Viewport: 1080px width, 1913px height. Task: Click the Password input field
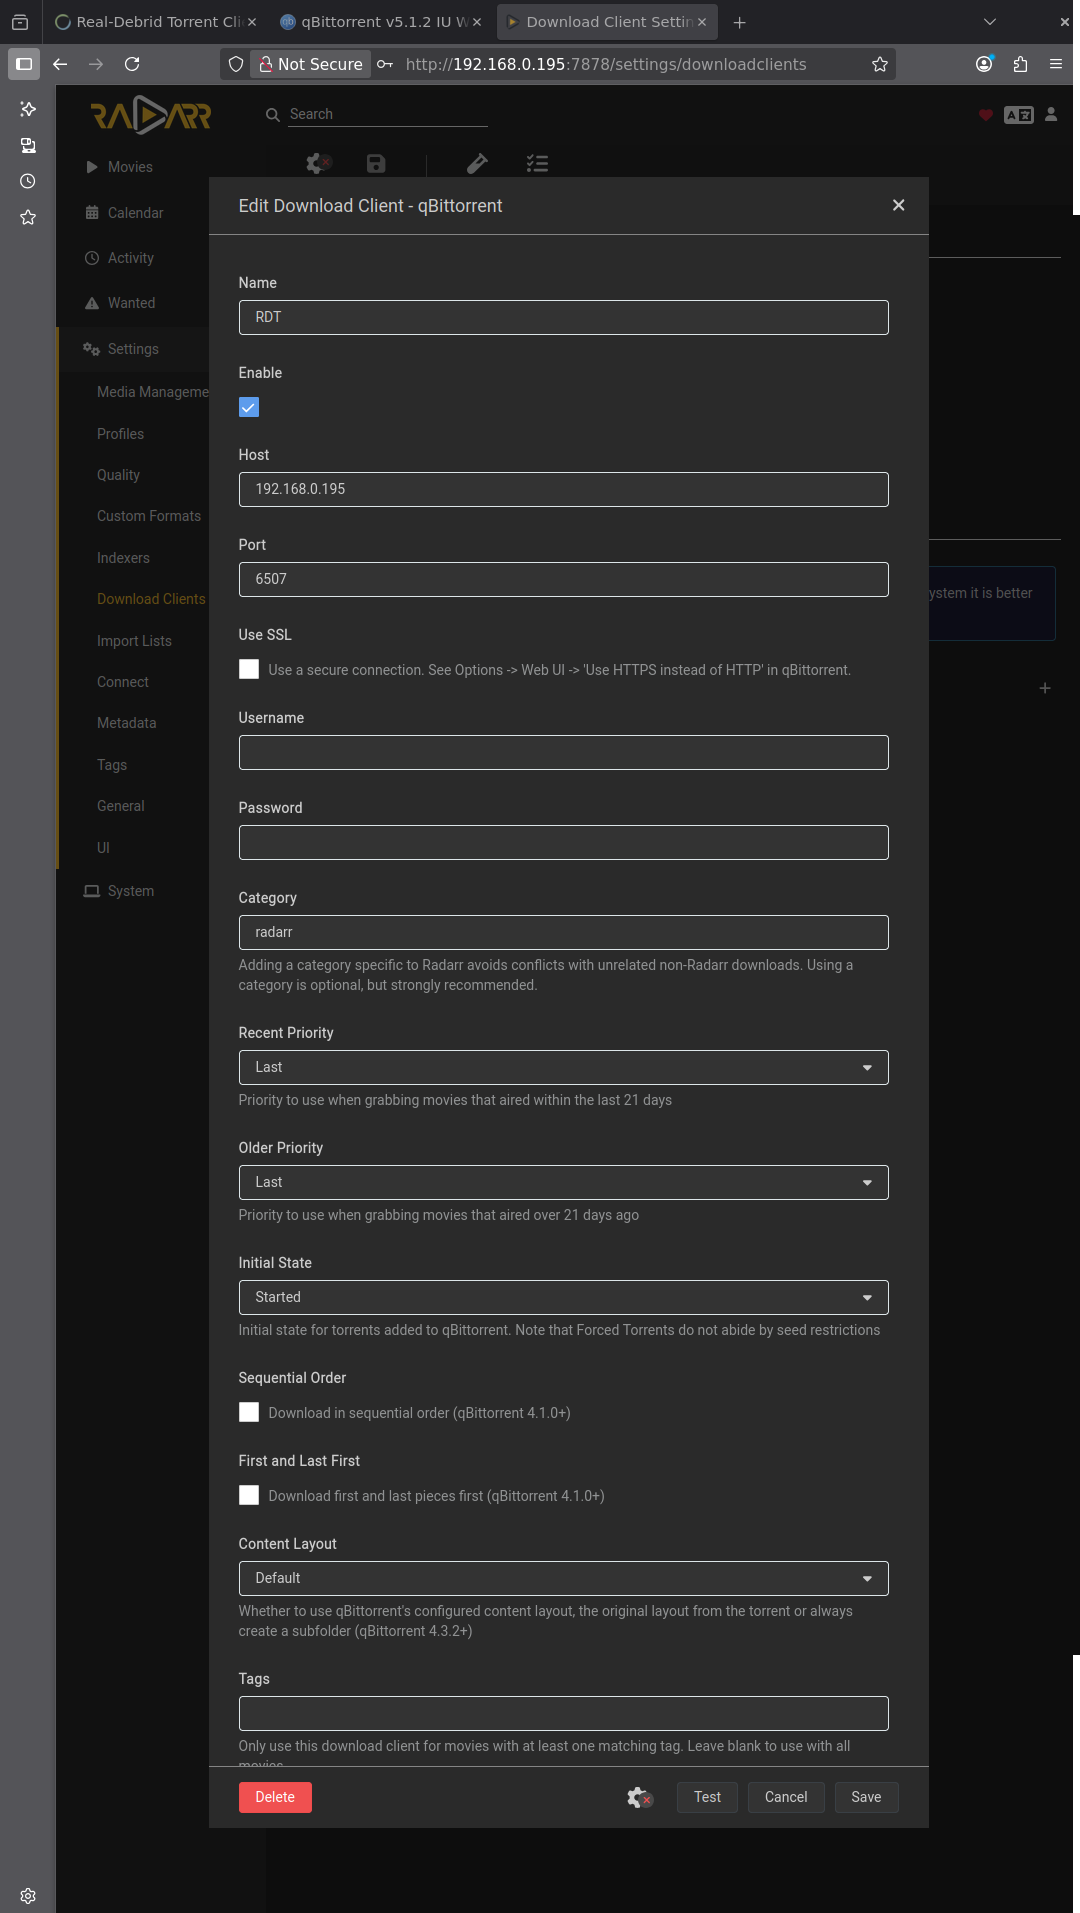tap(563, 842)
